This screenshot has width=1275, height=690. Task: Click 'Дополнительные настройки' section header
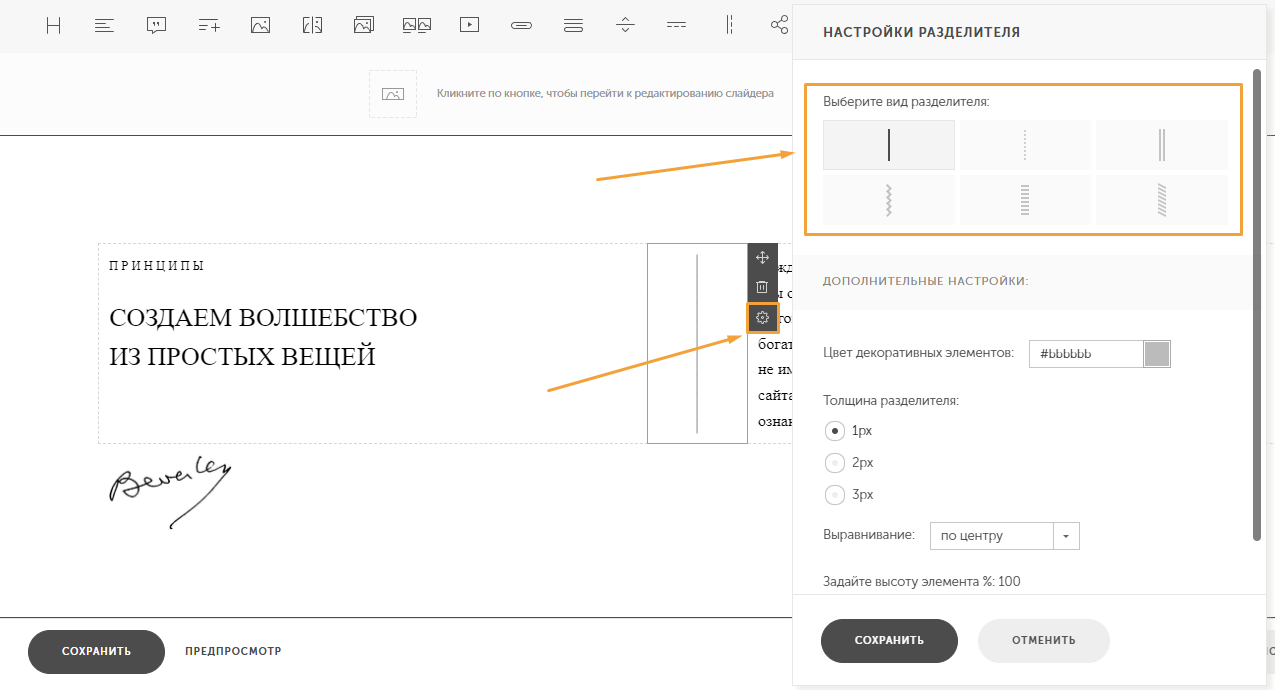click(x=925, y=282)
